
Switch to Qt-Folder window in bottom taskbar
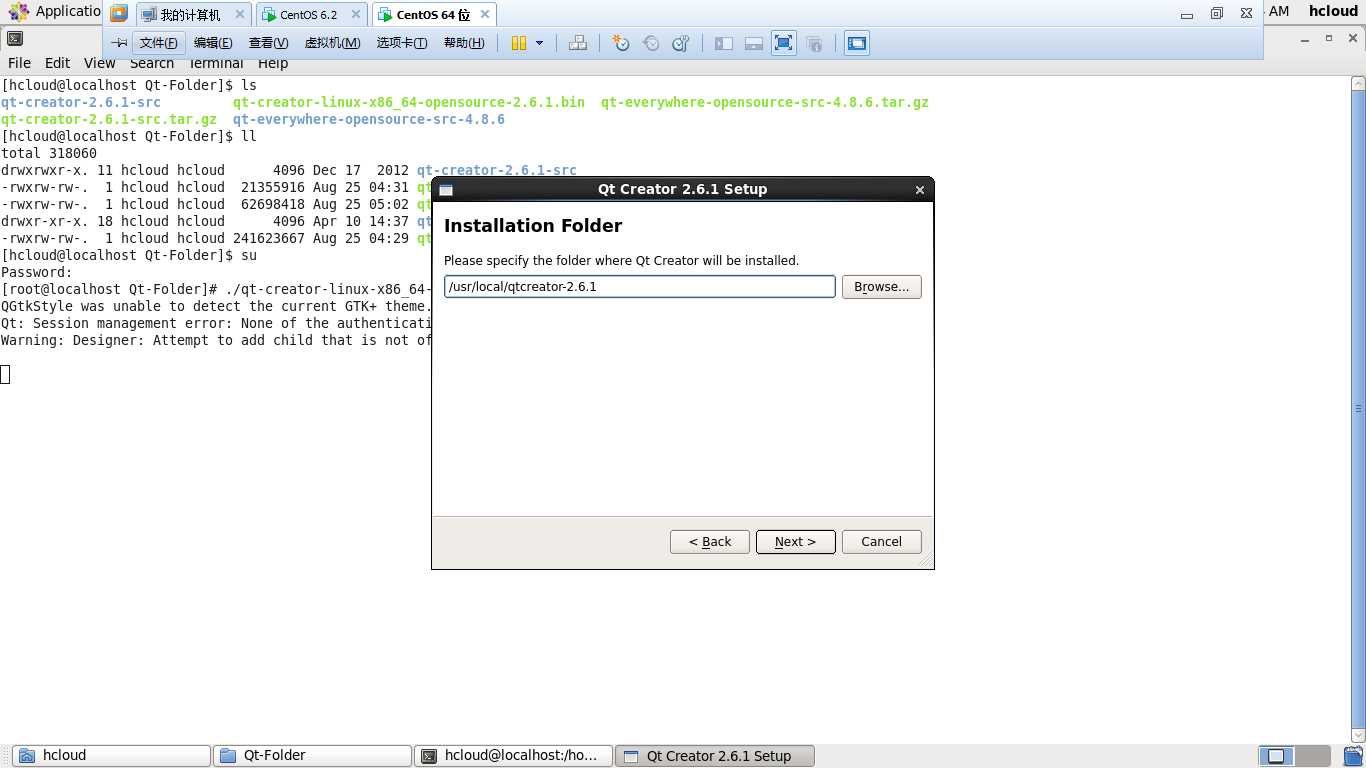click(312, 756)
